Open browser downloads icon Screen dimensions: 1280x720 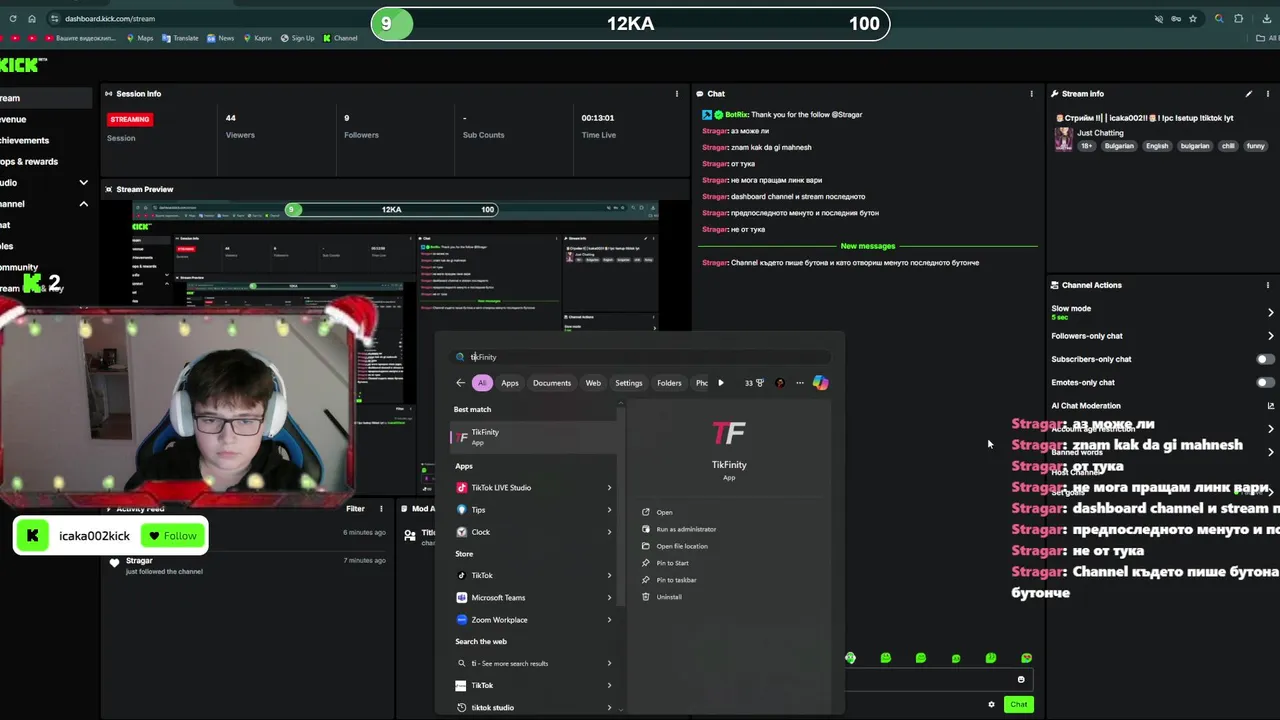pos(1267,18)
